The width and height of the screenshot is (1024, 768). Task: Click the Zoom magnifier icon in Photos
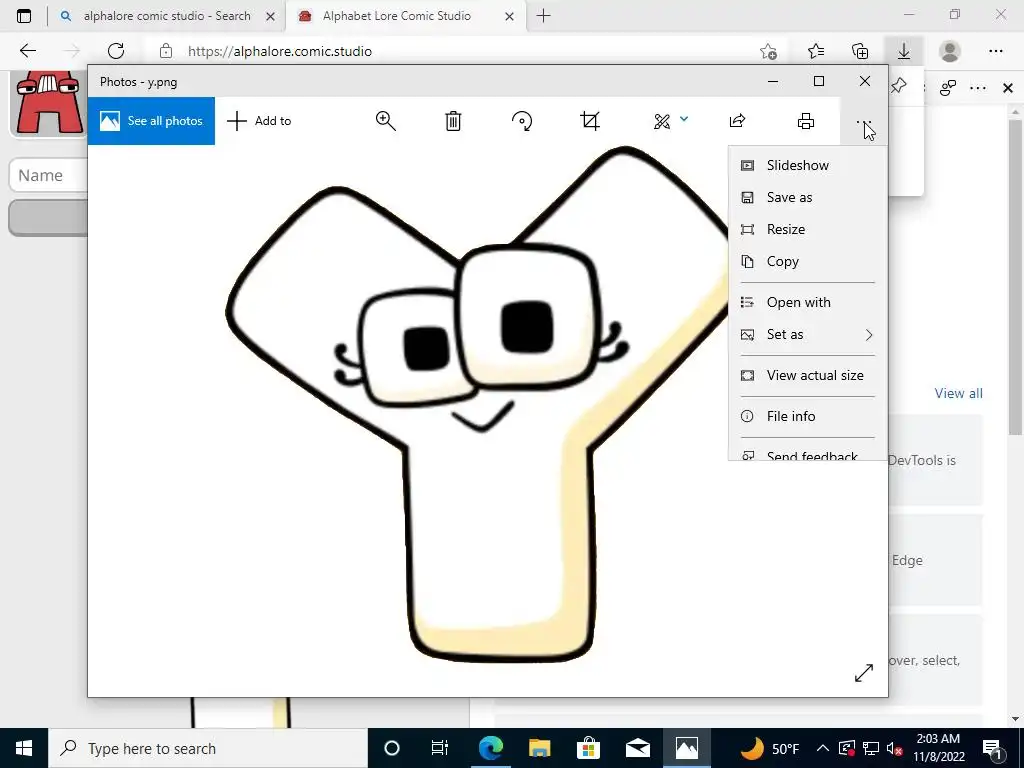click(385, 121)
